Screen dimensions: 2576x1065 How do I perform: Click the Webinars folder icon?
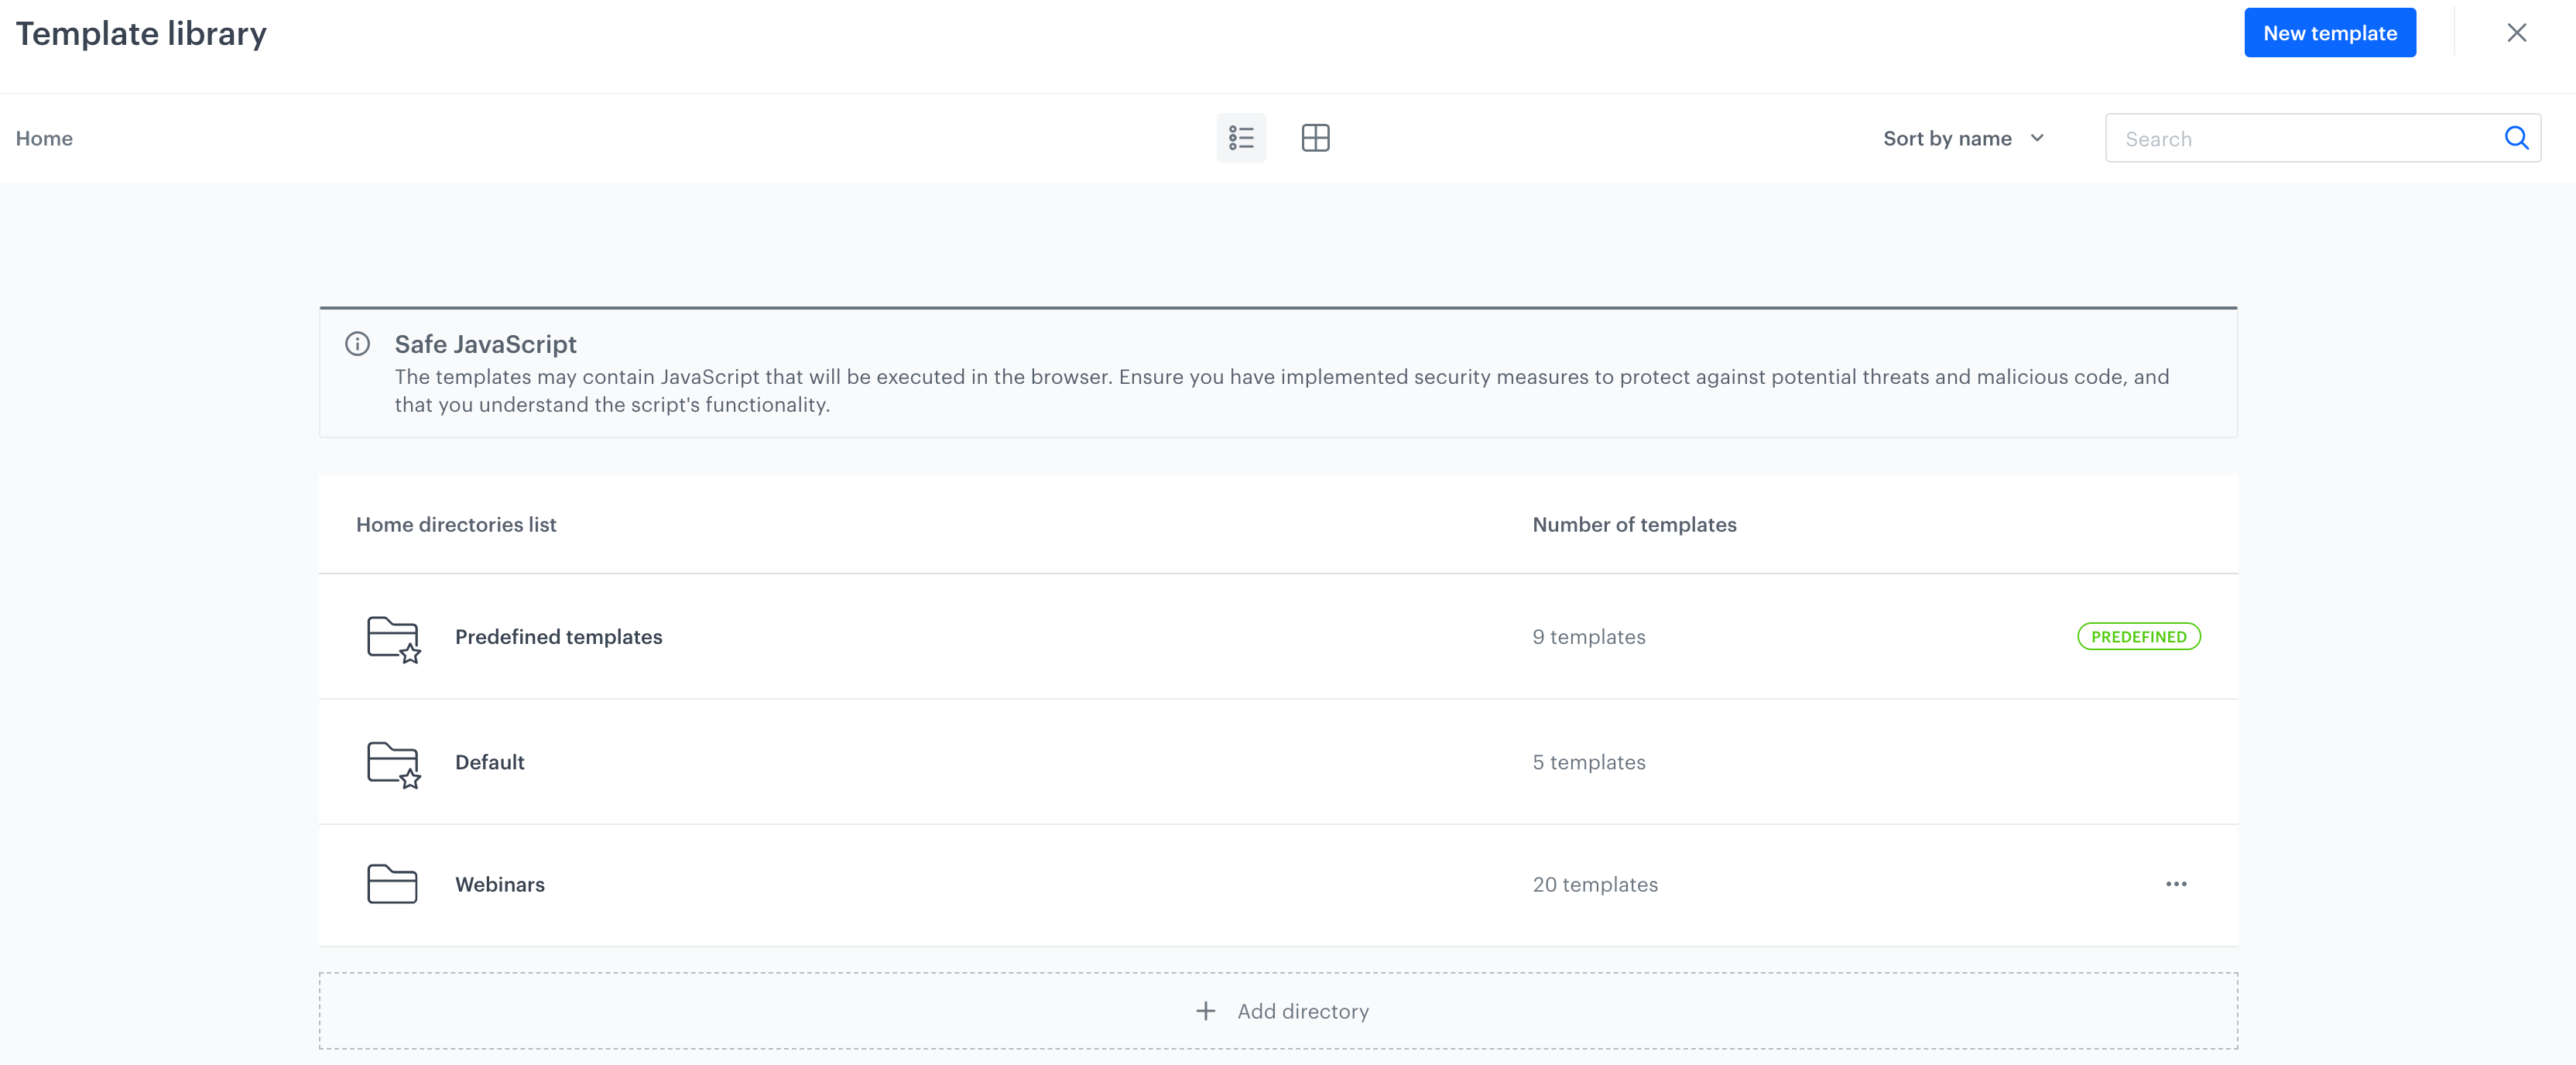[x=391, y=882]
